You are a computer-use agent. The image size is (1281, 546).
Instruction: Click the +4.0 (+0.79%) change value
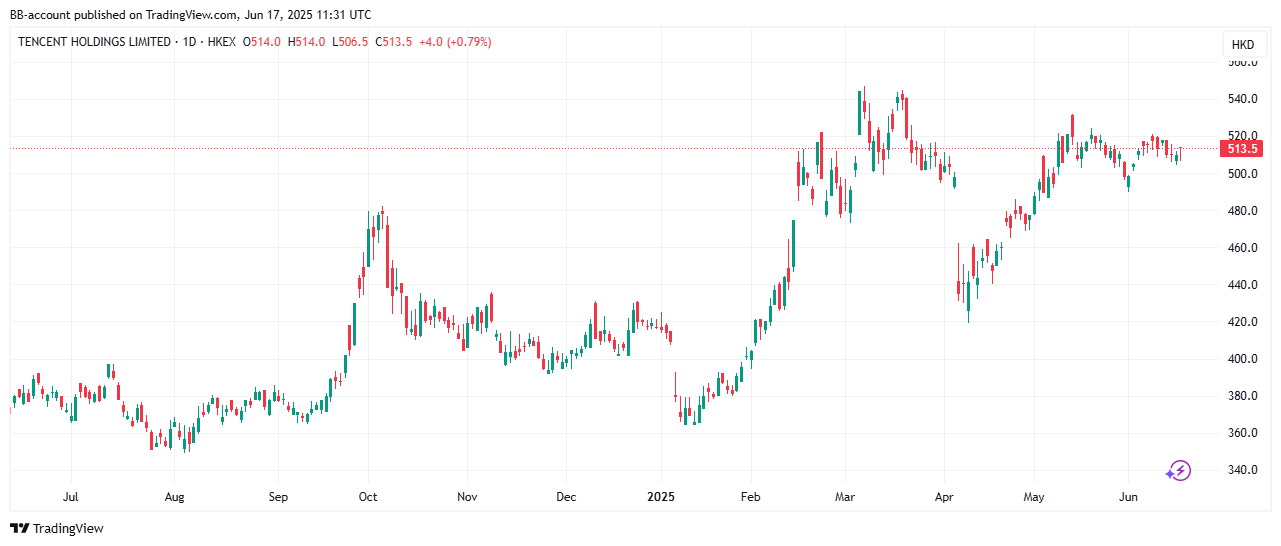455,42
